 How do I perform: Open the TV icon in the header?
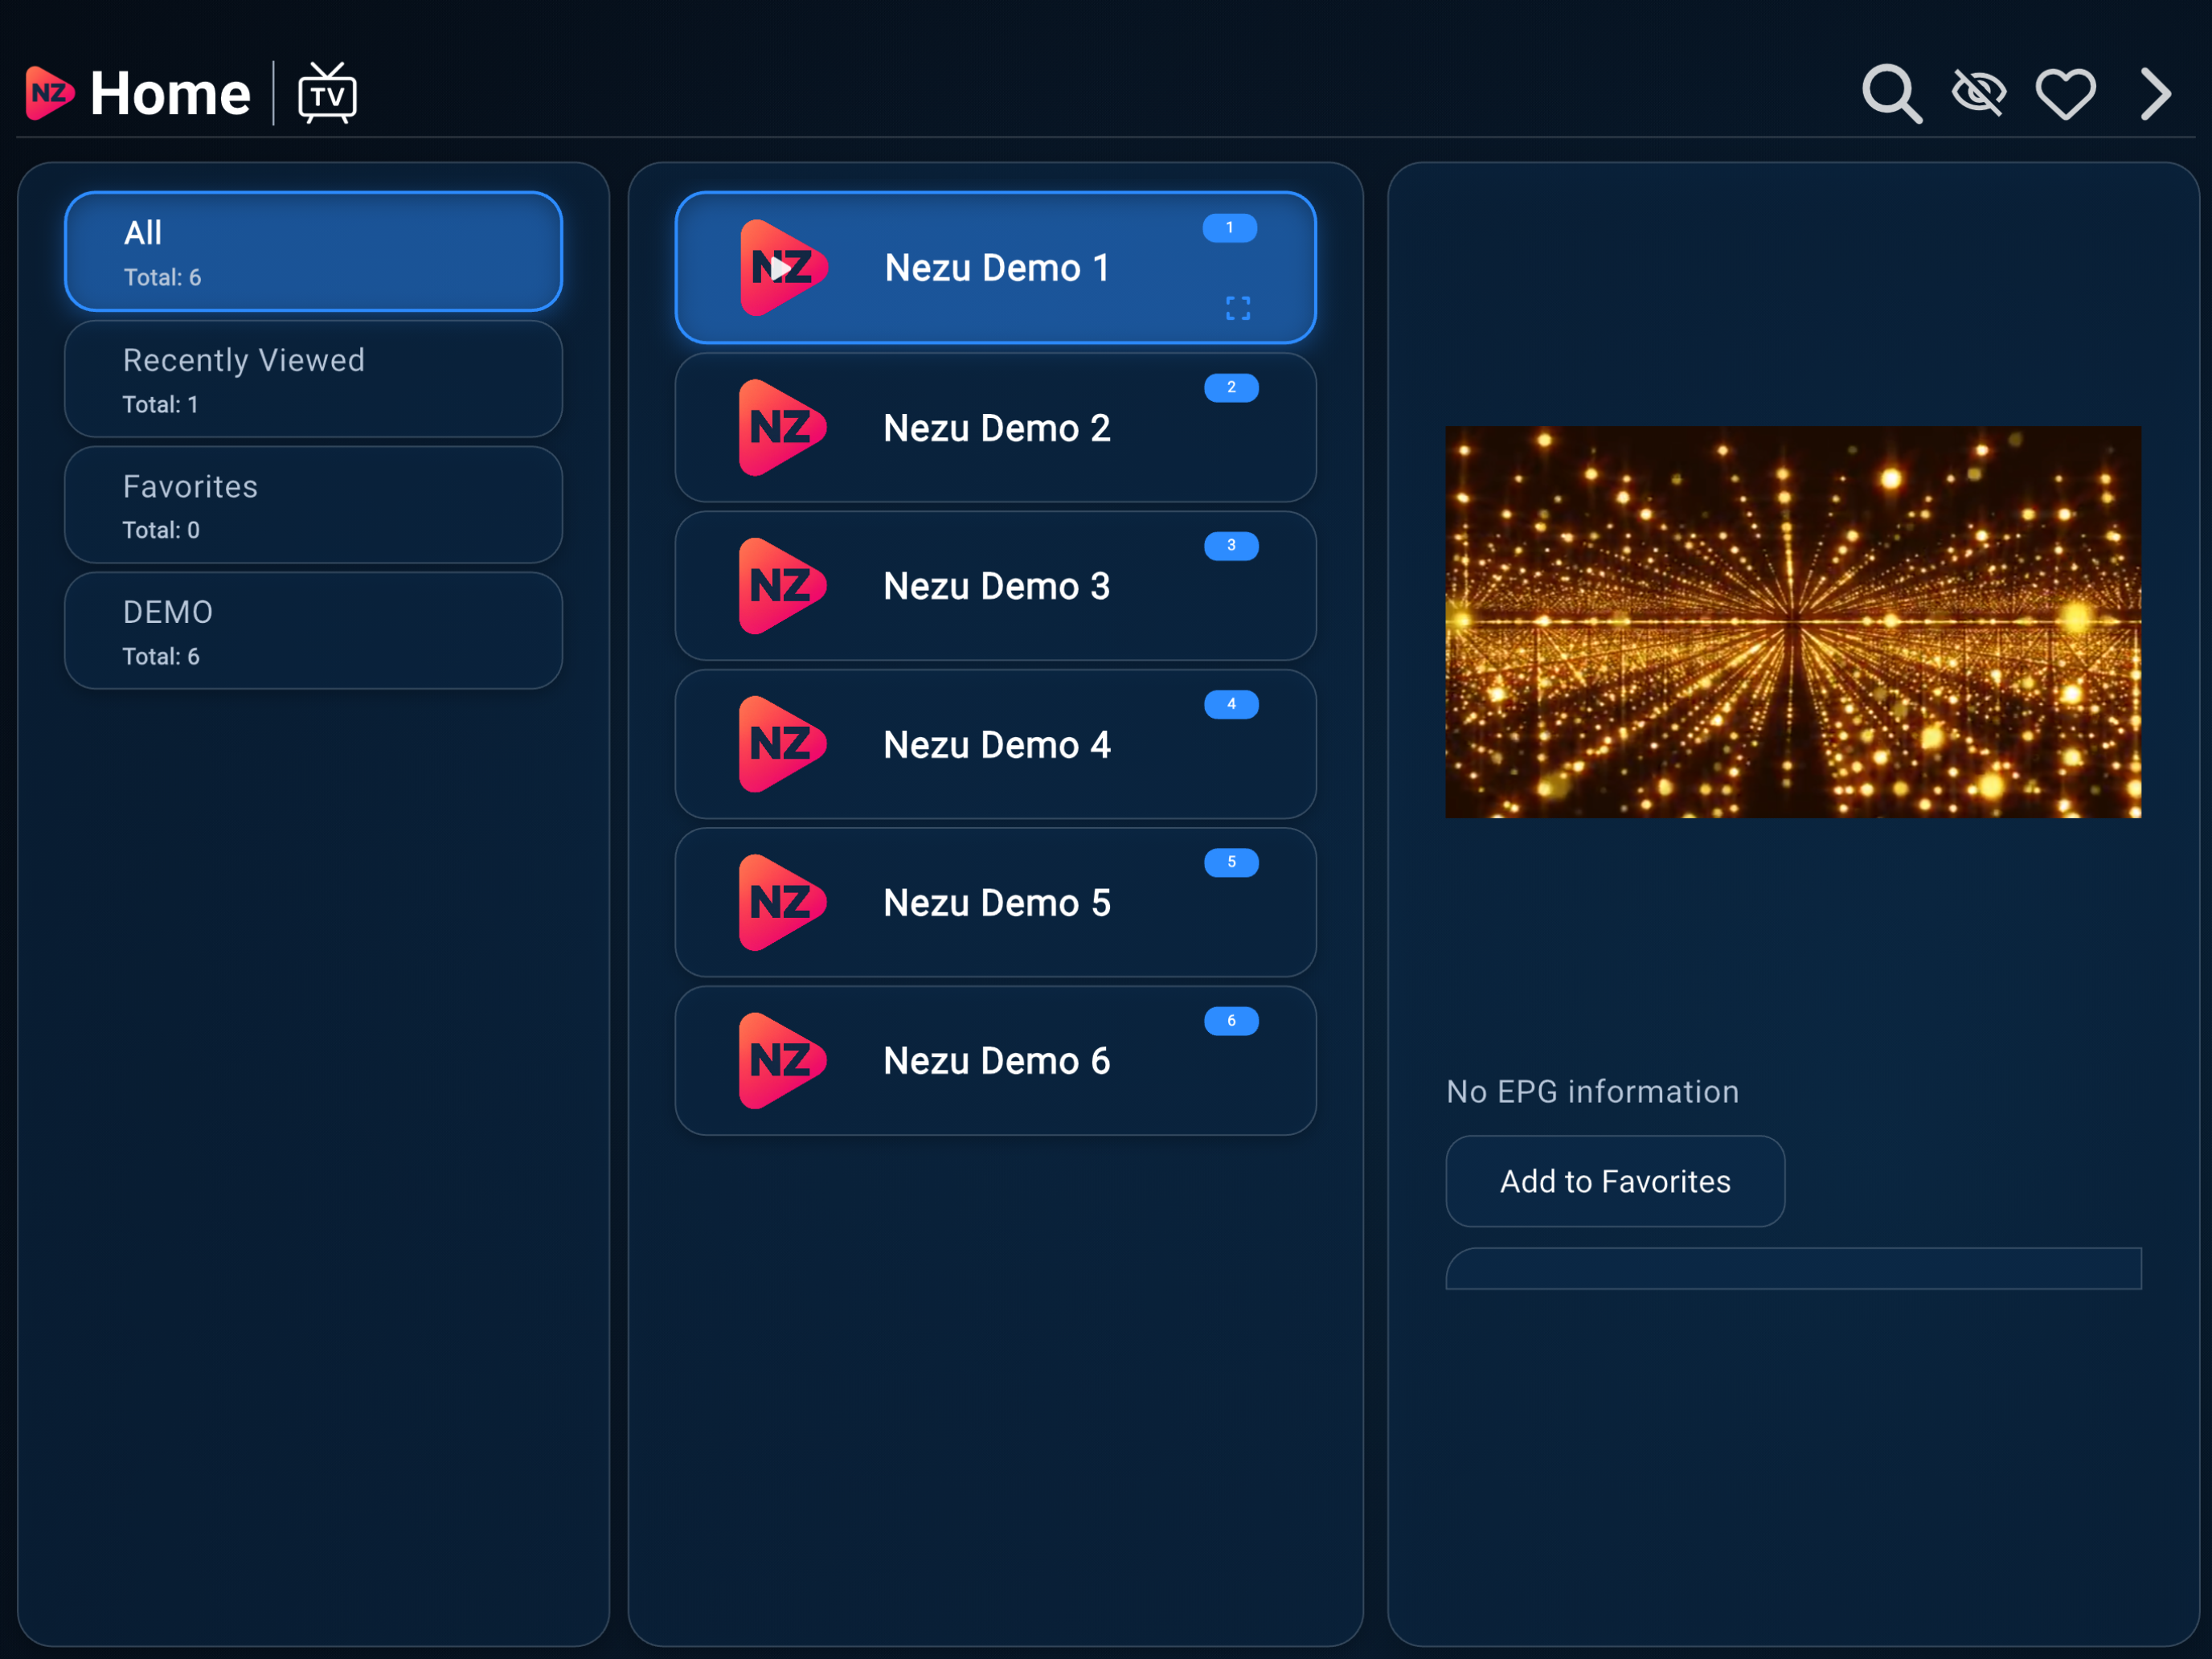327,93
